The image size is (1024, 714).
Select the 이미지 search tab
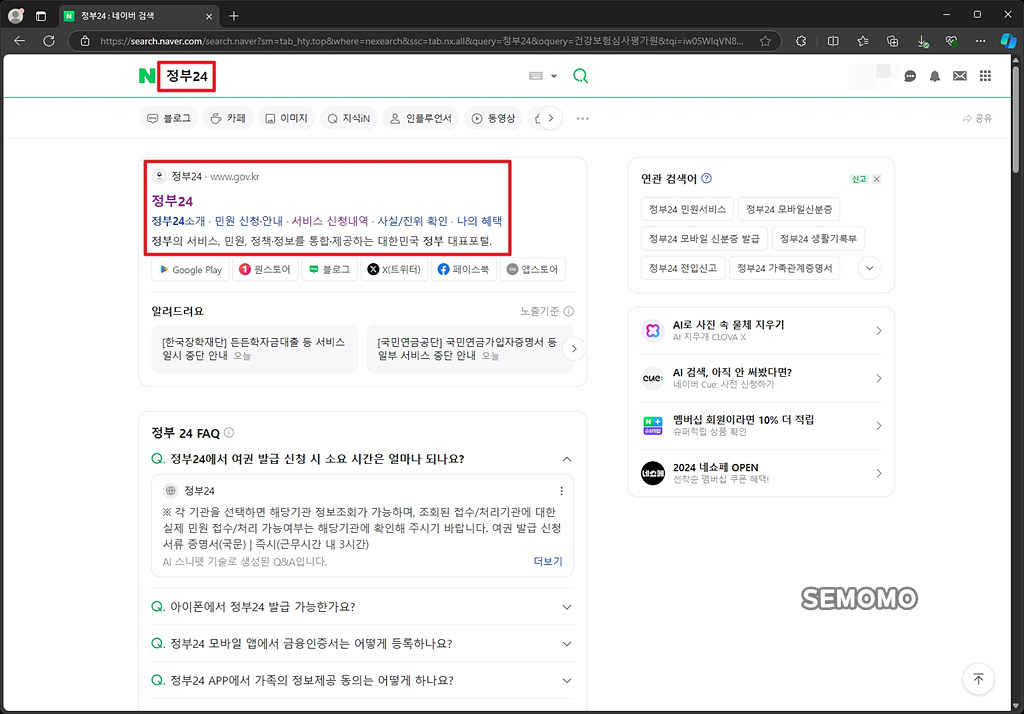click(286, 118)
